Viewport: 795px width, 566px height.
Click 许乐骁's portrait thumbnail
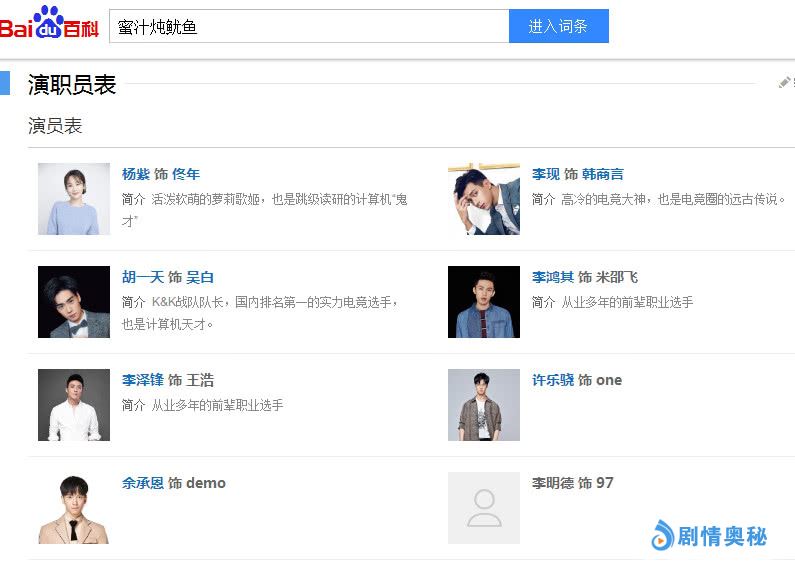[x=484, y=405]
